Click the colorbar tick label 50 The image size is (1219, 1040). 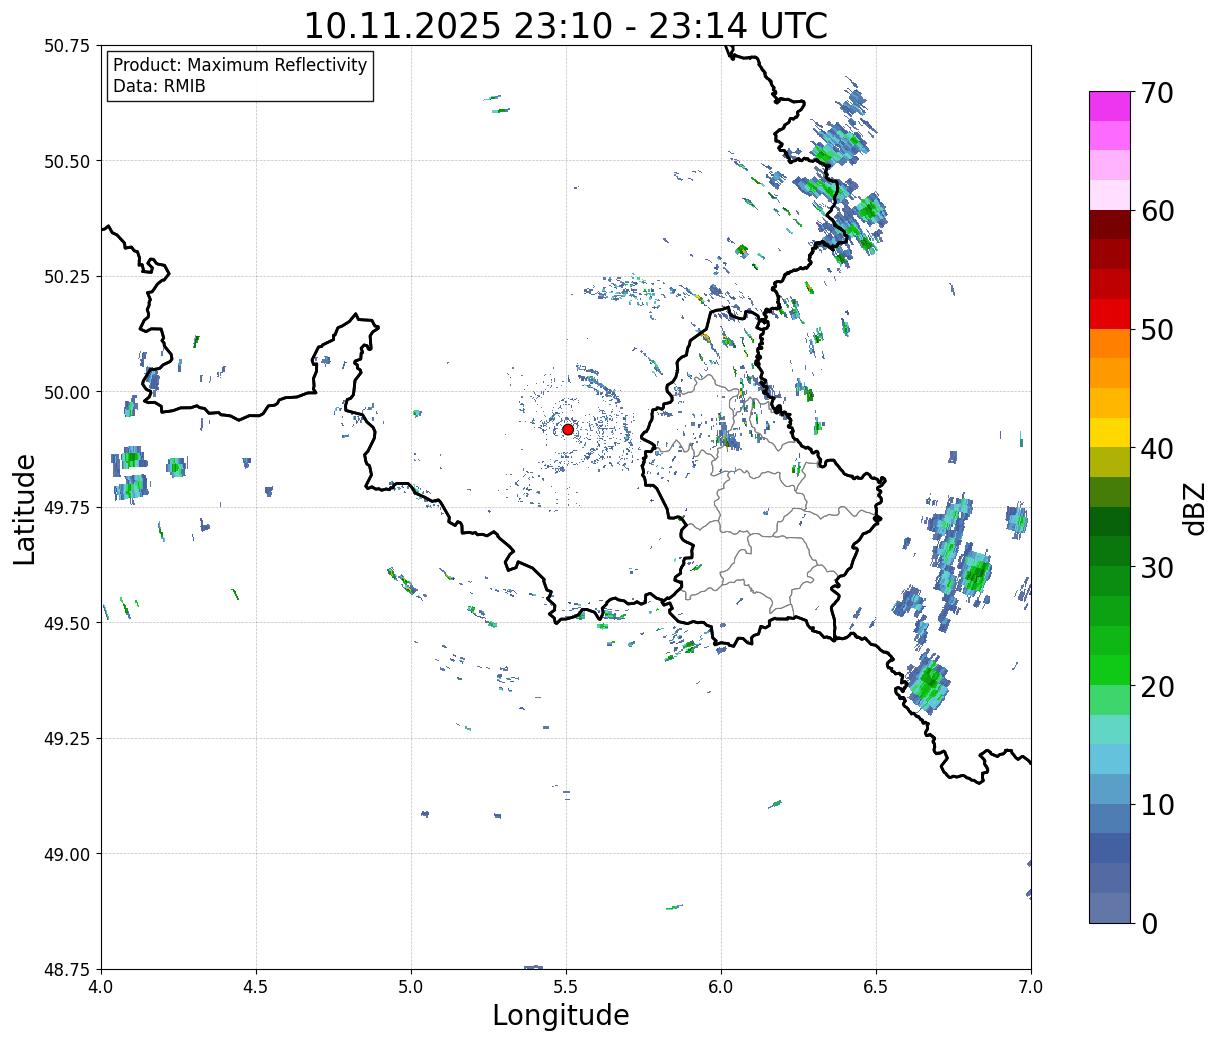pyautogui.click(x=1157, y=330)
